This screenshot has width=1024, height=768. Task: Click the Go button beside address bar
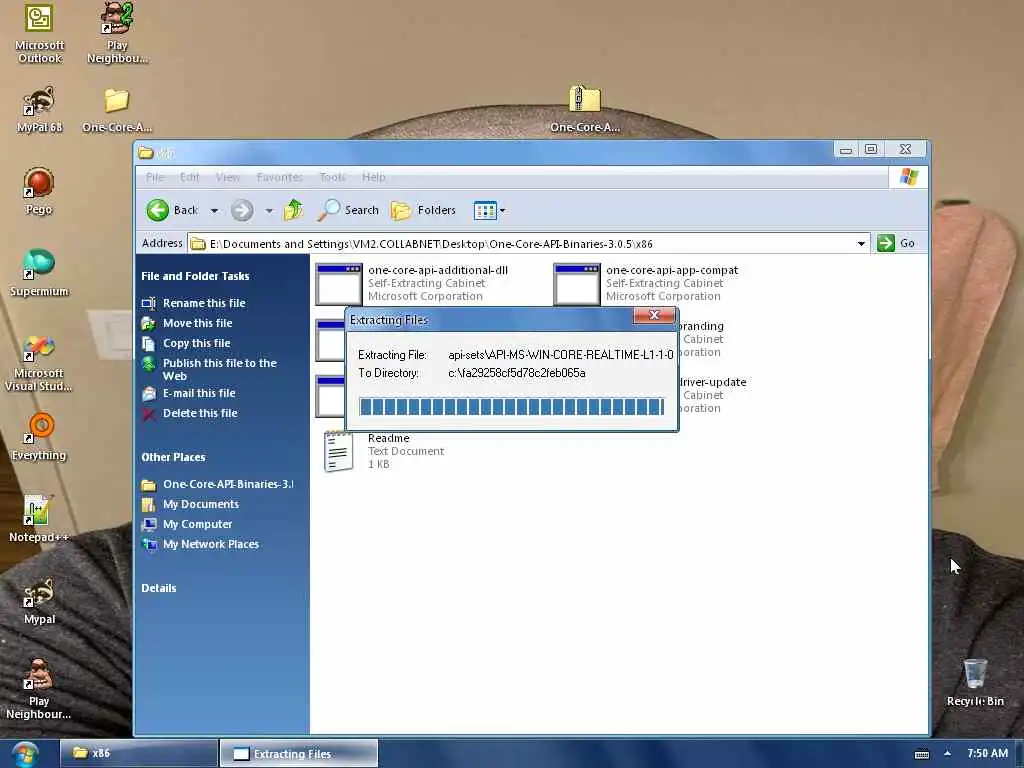click(x=896, y=244)
